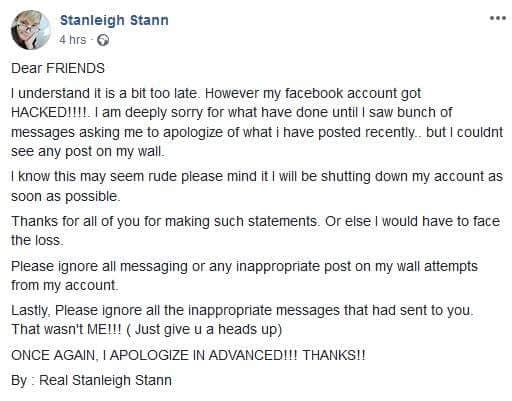The height and width of the screenshot is (401, 512).
Task: Click the word 'HACKED!!!!!' in the post
Action: pos(50,112)
